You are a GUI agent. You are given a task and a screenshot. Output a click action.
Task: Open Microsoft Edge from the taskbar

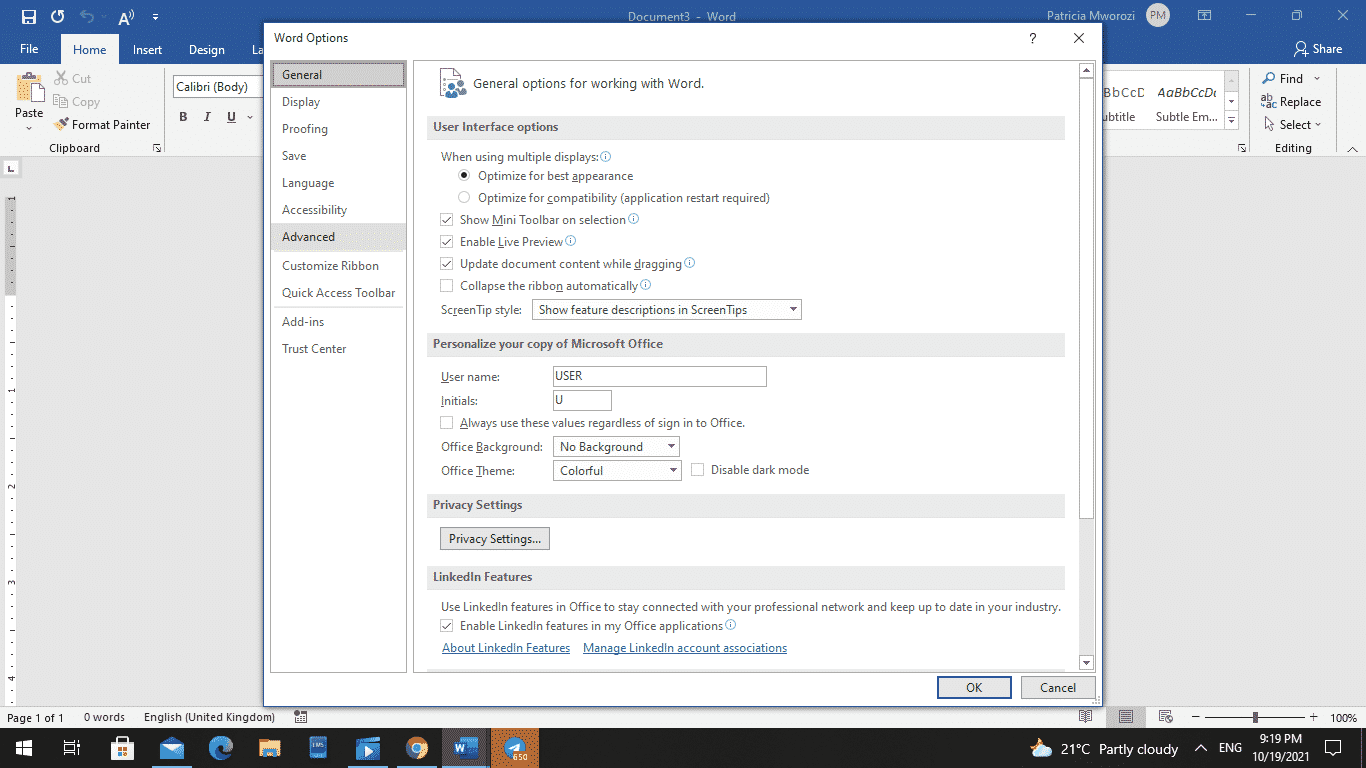(x=220, y=748)
